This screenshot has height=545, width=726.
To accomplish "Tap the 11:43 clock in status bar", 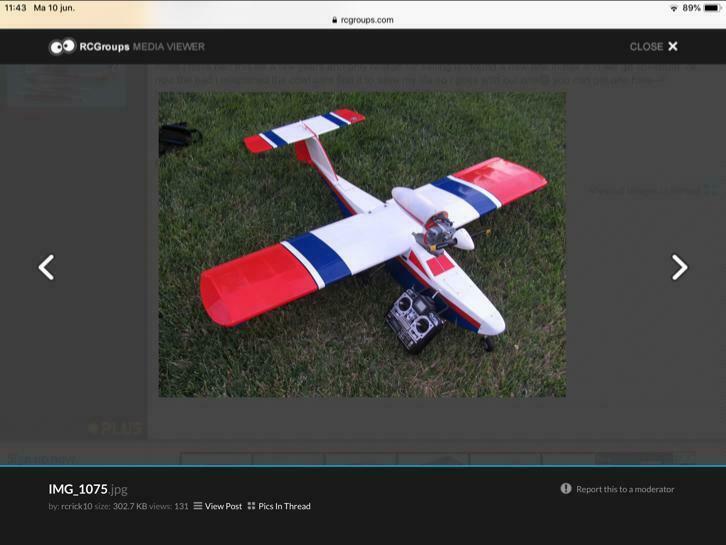I will (15, 7).
